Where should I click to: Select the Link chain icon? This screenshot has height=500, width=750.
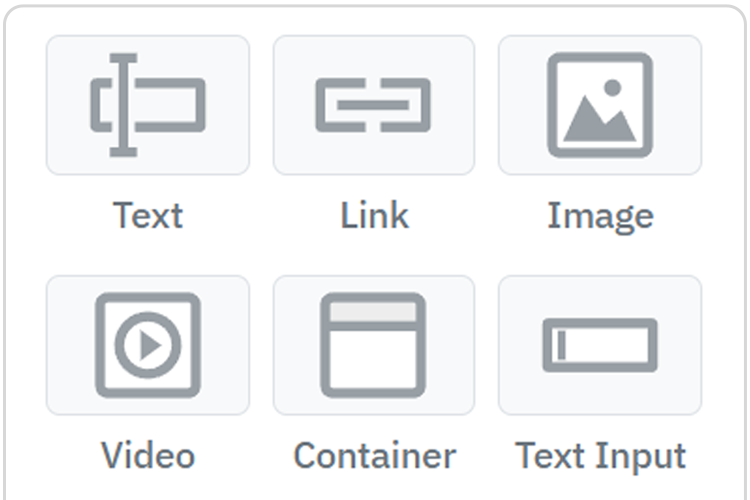tap(373, 105)
